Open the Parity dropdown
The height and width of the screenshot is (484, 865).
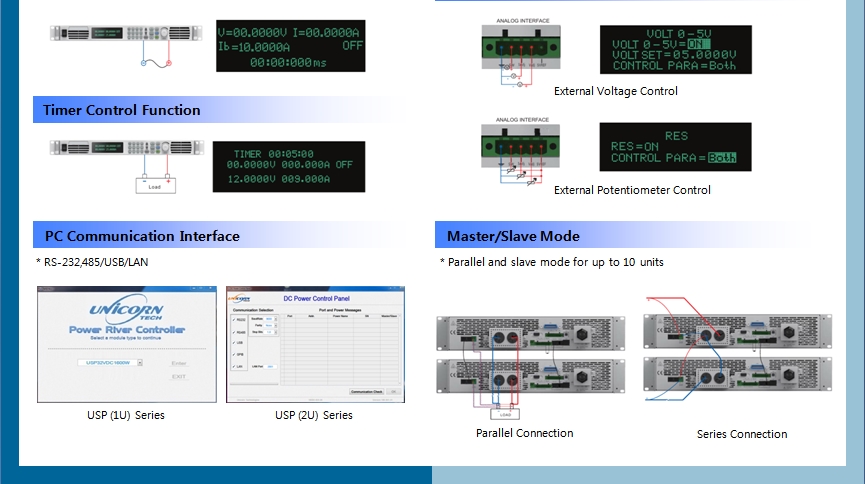tap(270, 326)
